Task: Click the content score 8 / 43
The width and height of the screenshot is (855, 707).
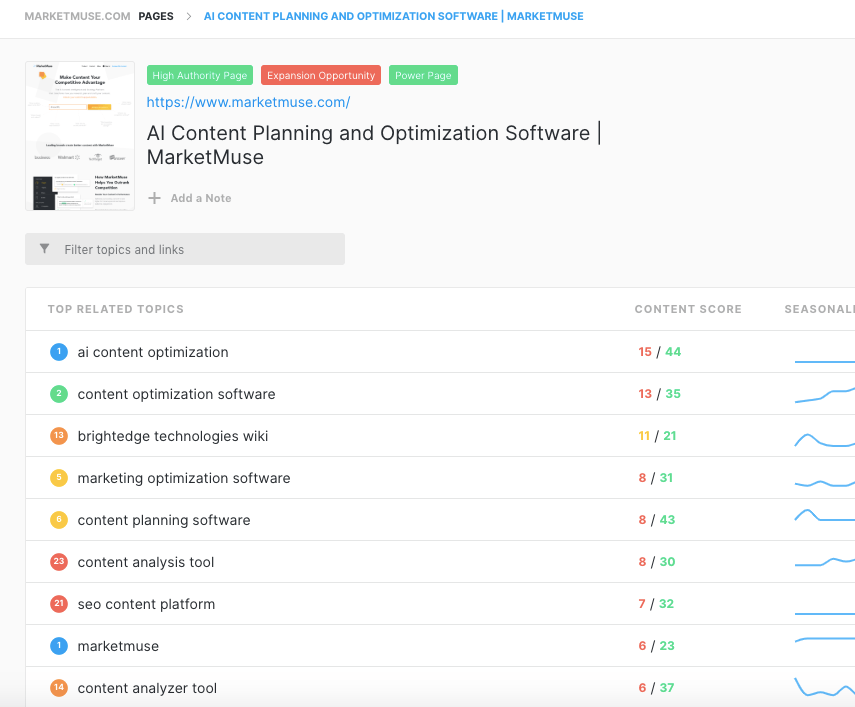Action: click(657, 519)
